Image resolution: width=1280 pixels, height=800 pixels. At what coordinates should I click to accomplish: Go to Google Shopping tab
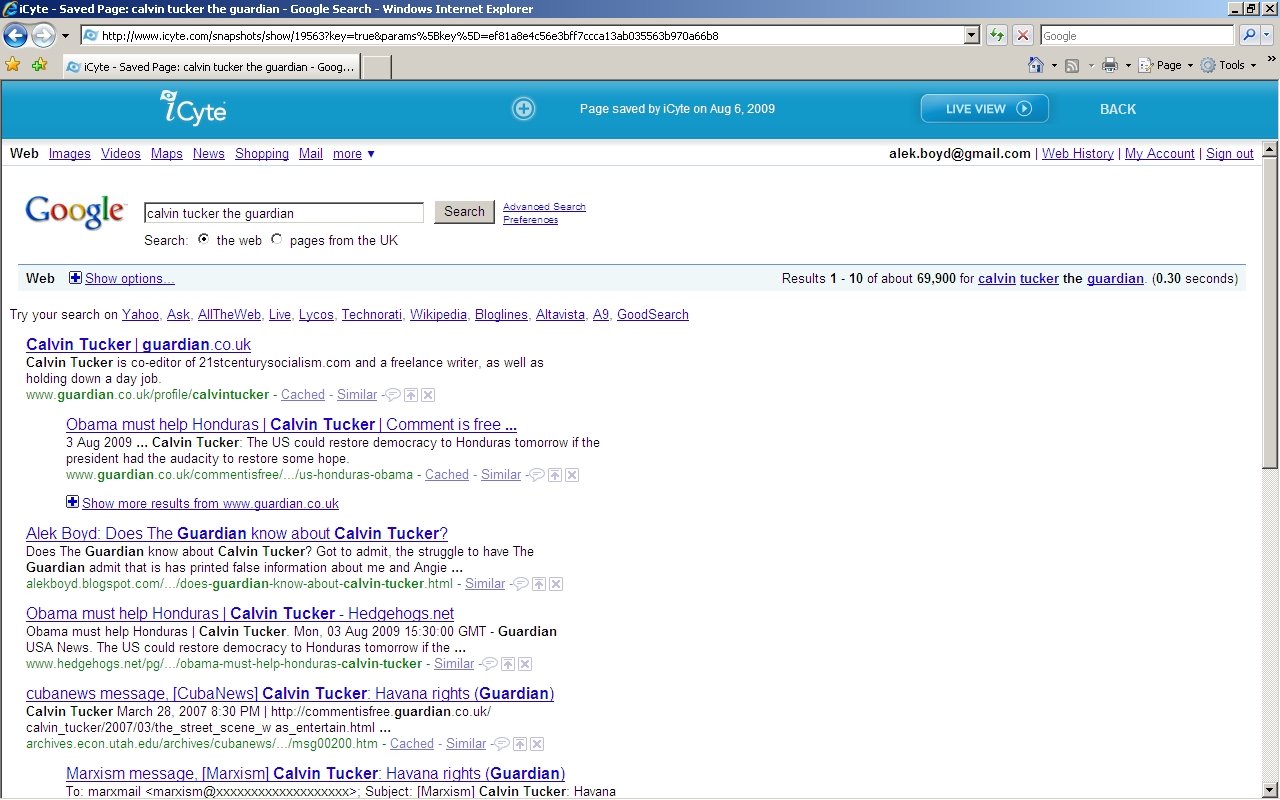(262, 153)
